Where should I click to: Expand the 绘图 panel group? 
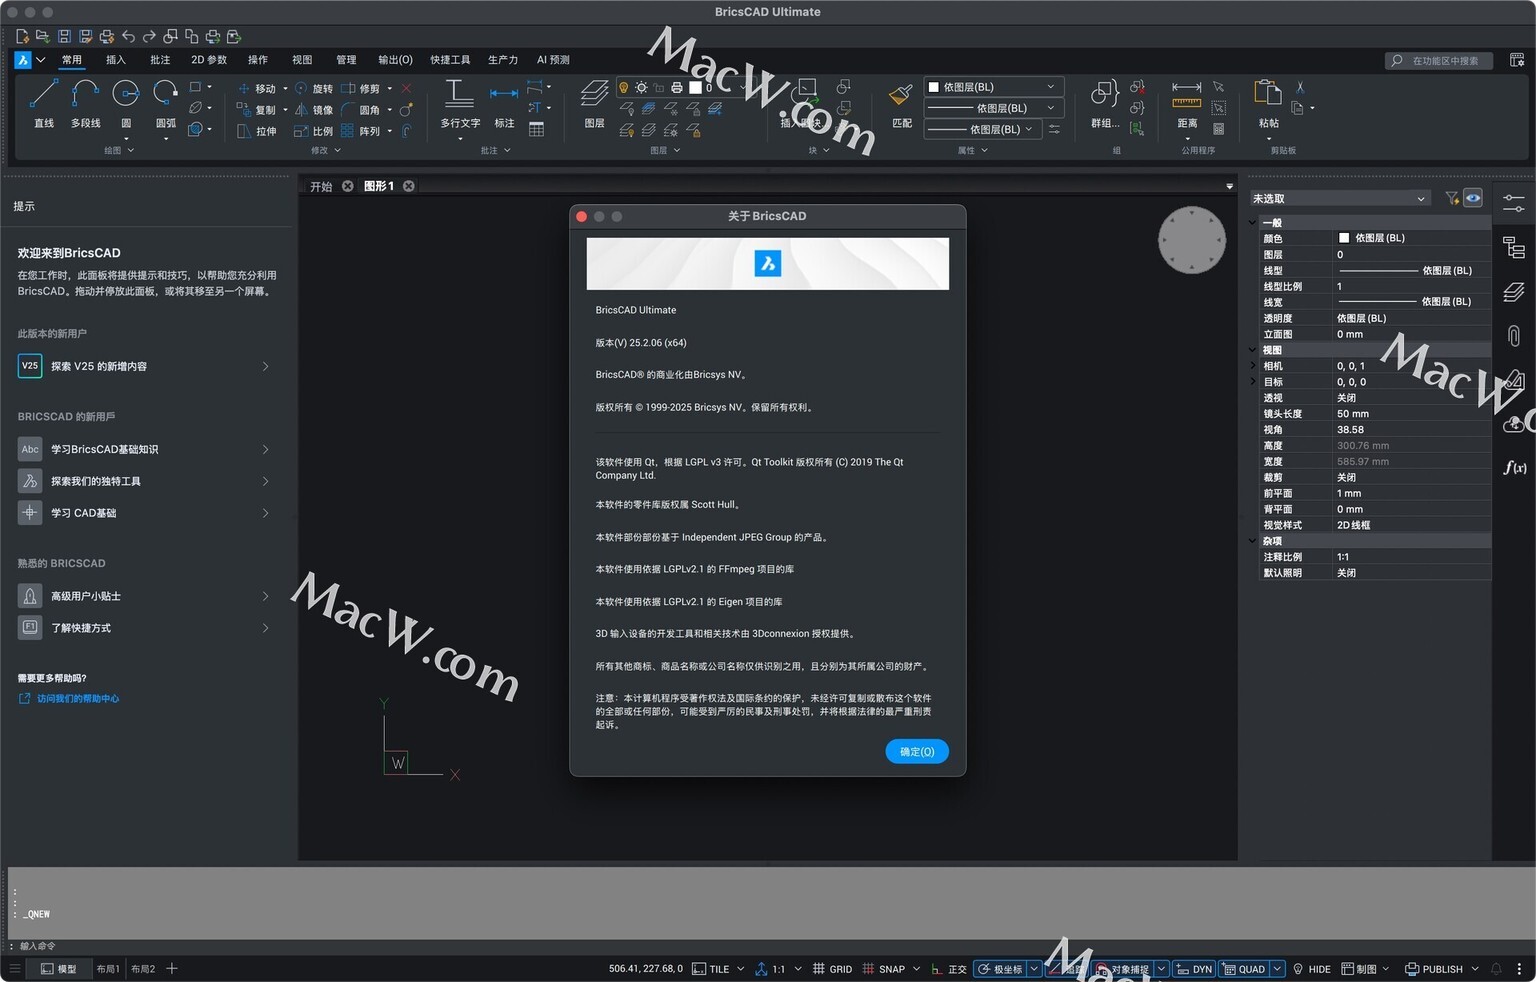(x=119, y=150)
